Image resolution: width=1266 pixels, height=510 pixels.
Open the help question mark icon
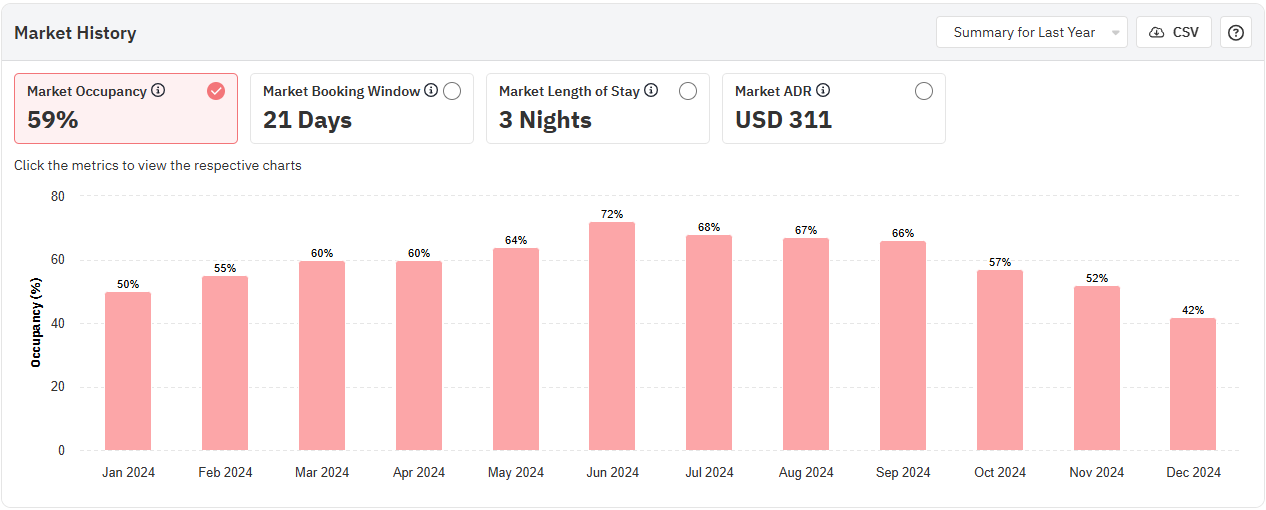[x=1236, y=32]
